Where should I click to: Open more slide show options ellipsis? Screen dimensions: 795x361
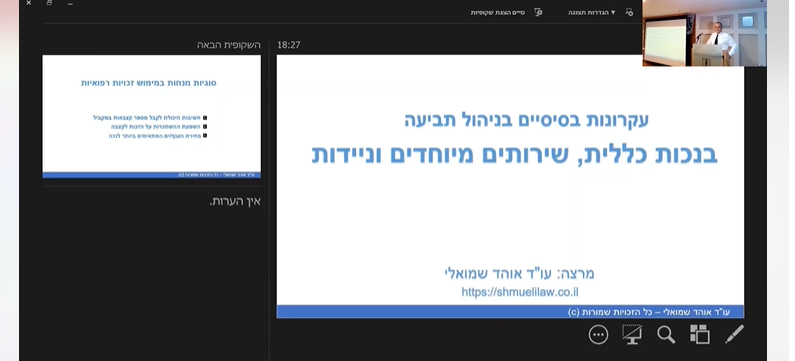(x=598, y=335)
